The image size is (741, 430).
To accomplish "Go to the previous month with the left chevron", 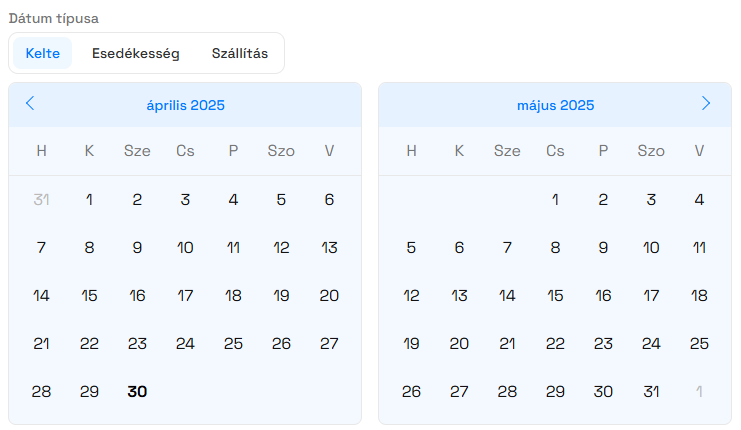I will pyautogui.click(x=30, y=103).
